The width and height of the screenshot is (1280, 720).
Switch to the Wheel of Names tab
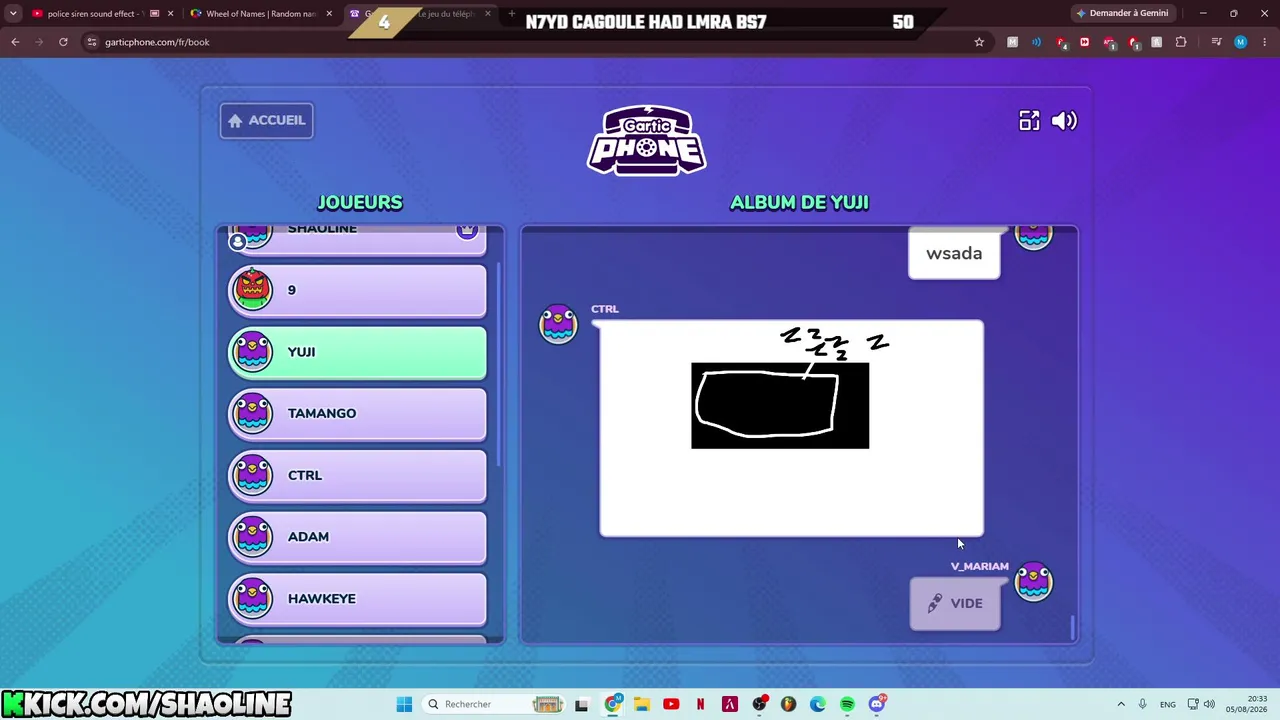click(x=261, y=14)
